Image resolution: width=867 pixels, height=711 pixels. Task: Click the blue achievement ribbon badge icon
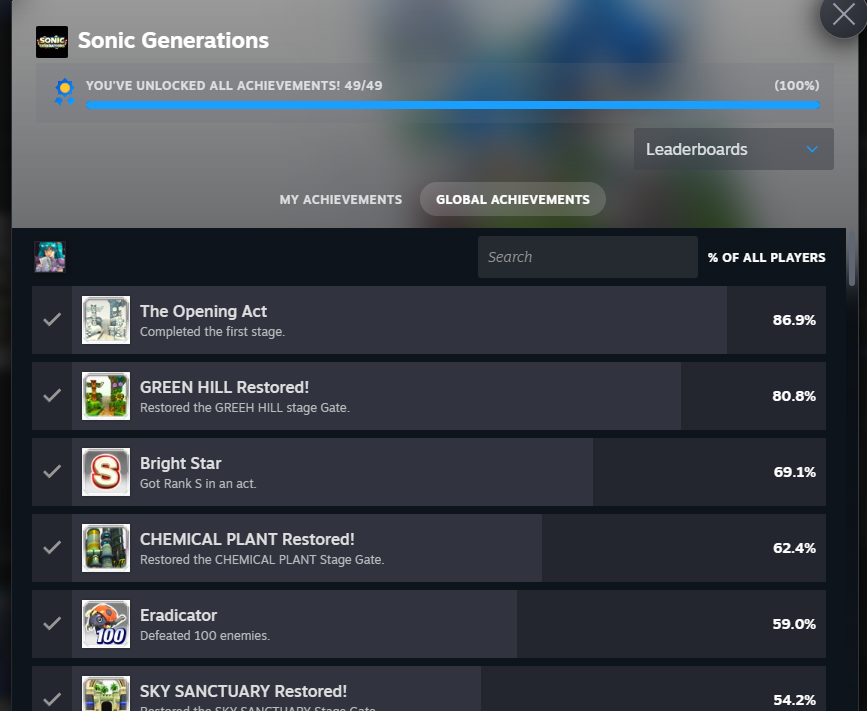click(65, 91)
